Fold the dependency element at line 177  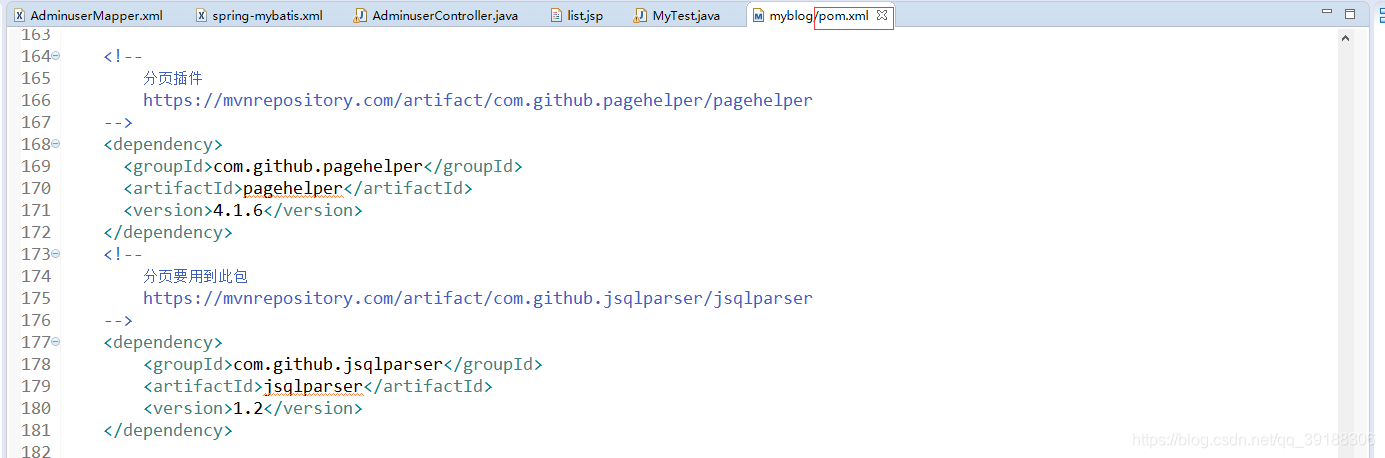click(56, 342)
